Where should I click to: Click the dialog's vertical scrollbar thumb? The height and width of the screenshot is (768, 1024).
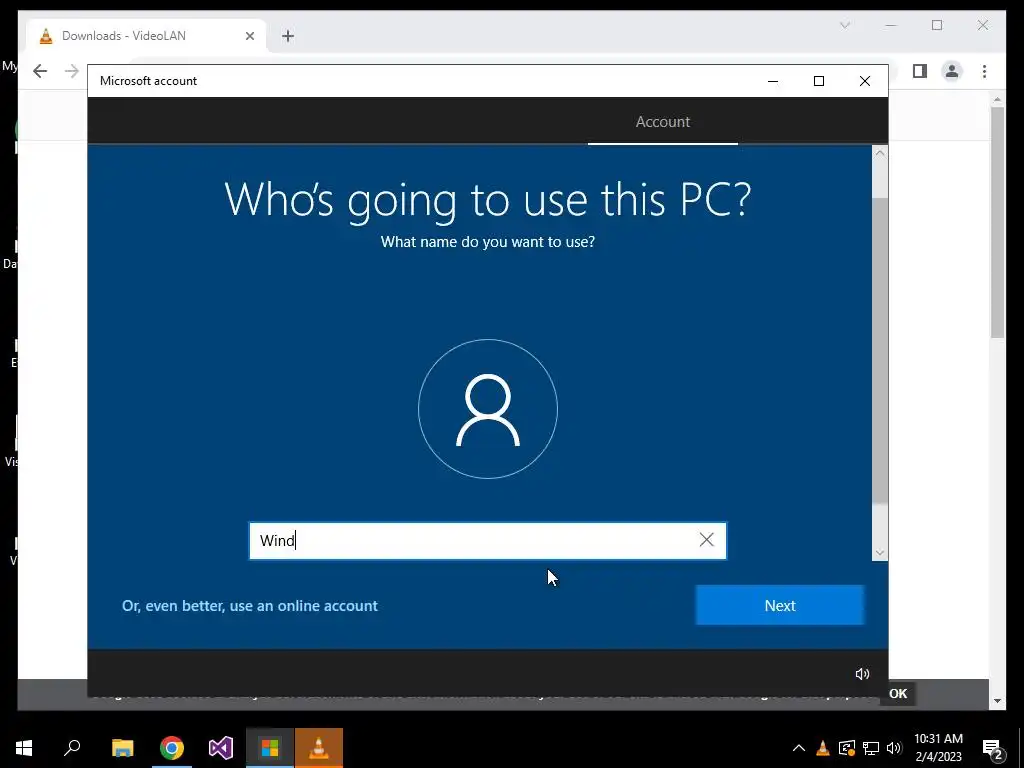click(x=880, y=349)
